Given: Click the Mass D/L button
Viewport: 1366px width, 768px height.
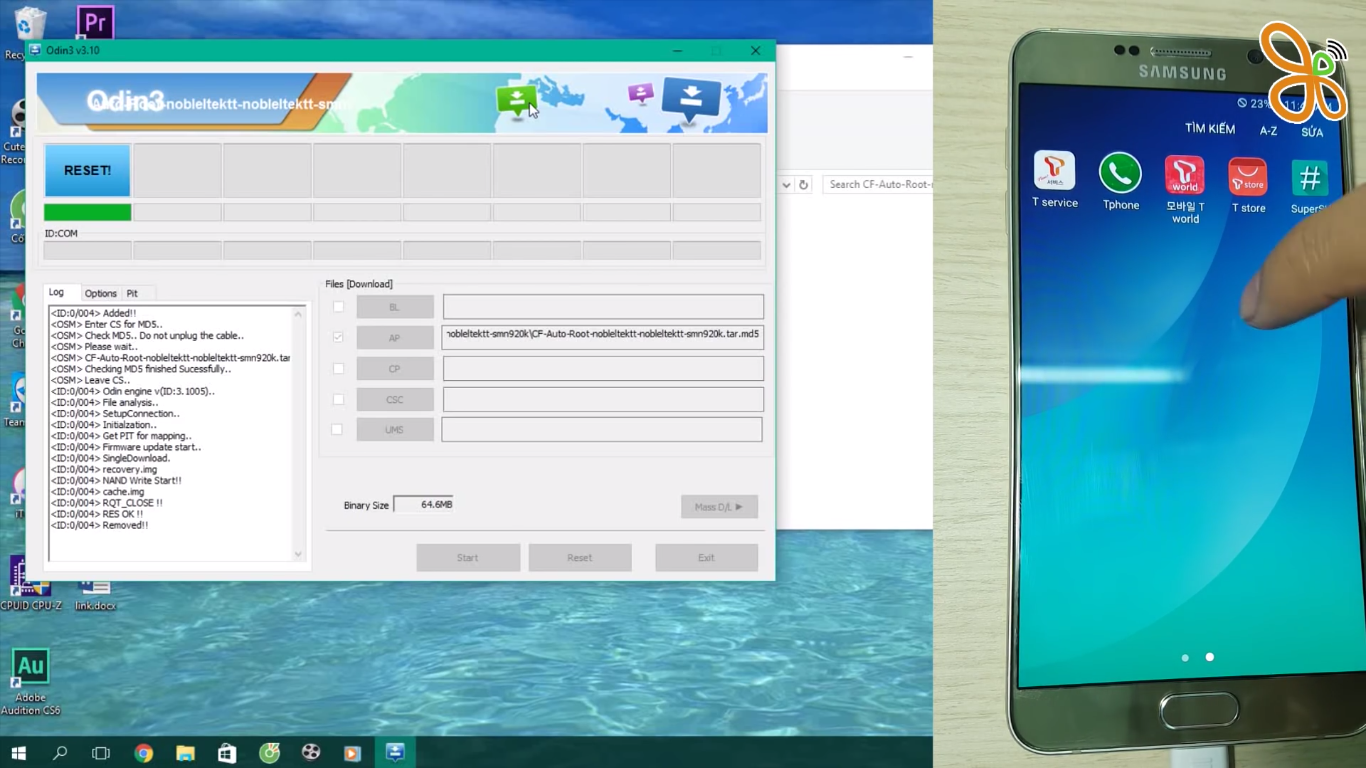Looking at the screenshot, I should (x=719, y=507).
